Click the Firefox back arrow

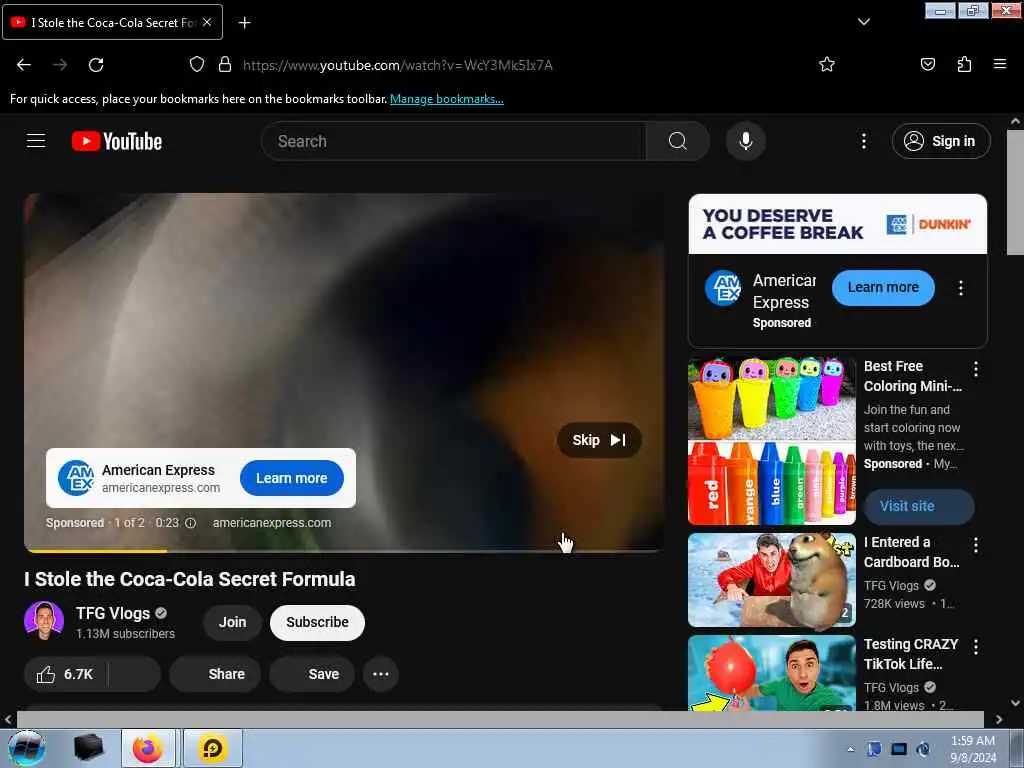click(24, 65)
